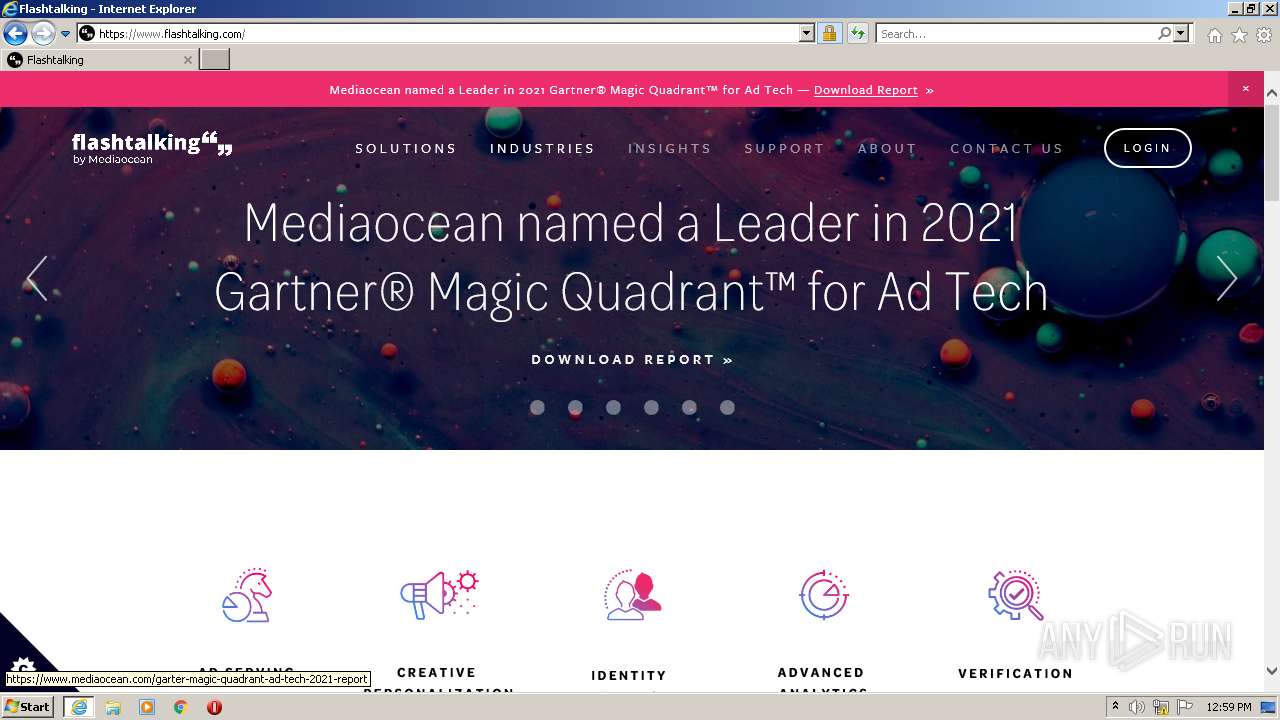Open the Identity heading link

pos(629,676)
